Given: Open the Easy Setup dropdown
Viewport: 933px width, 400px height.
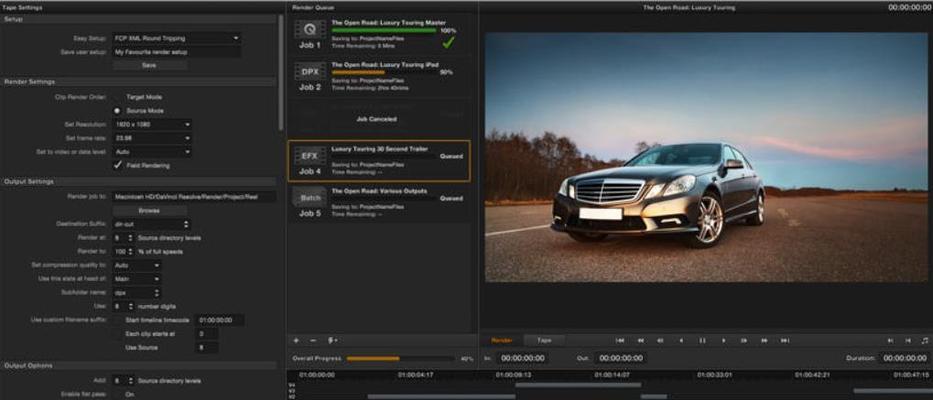Looking at the screenshot, I should (x=177, y=38).
